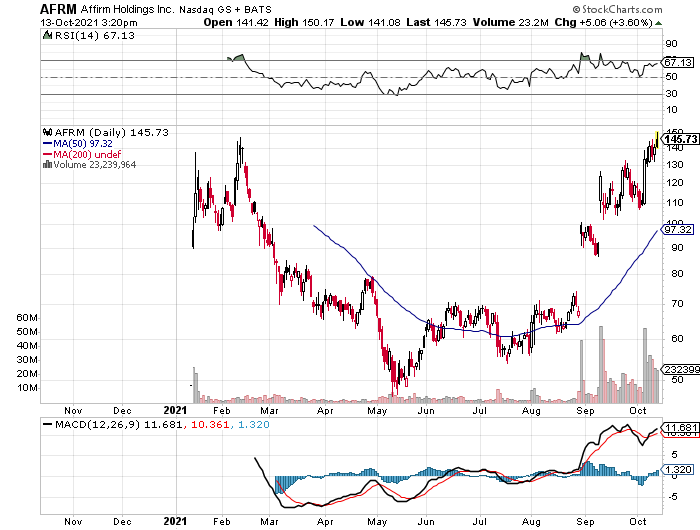This screenshot has height=530, width=700.
Task: Click the Volume 23.2M header value
Action: [x=510, y=22]
